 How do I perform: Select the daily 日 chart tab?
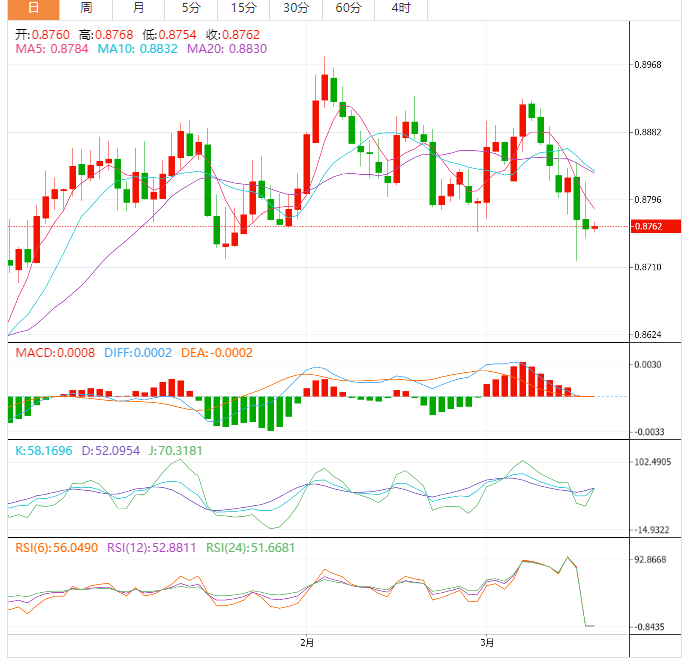(x=33, y=9)
